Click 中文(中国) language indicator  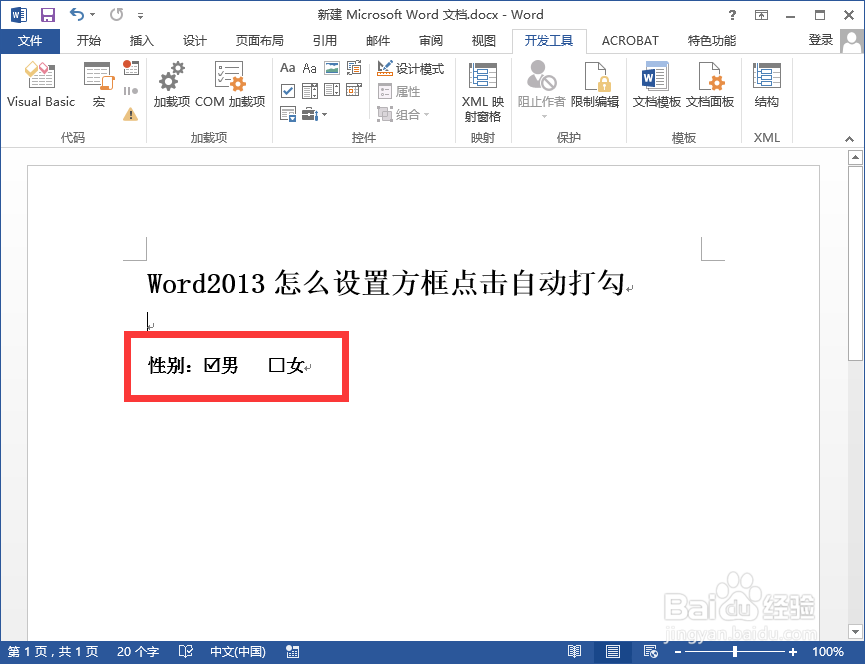(x=238, y=652)
